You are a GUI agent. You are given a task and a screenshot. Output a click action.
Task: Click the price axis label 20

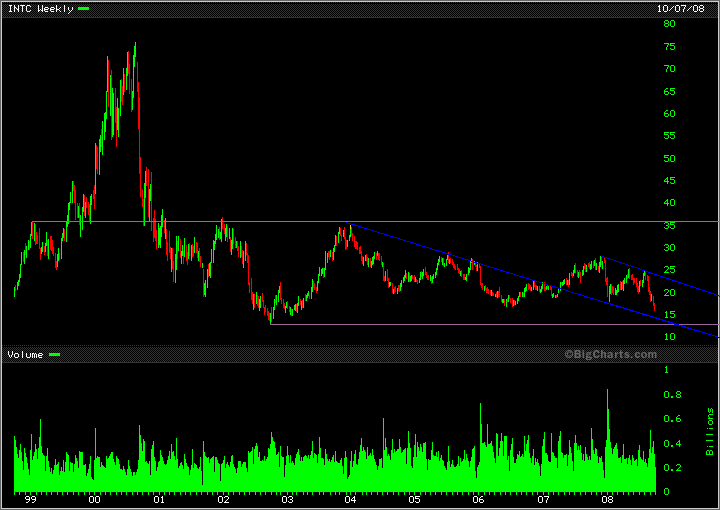point(669,292)
